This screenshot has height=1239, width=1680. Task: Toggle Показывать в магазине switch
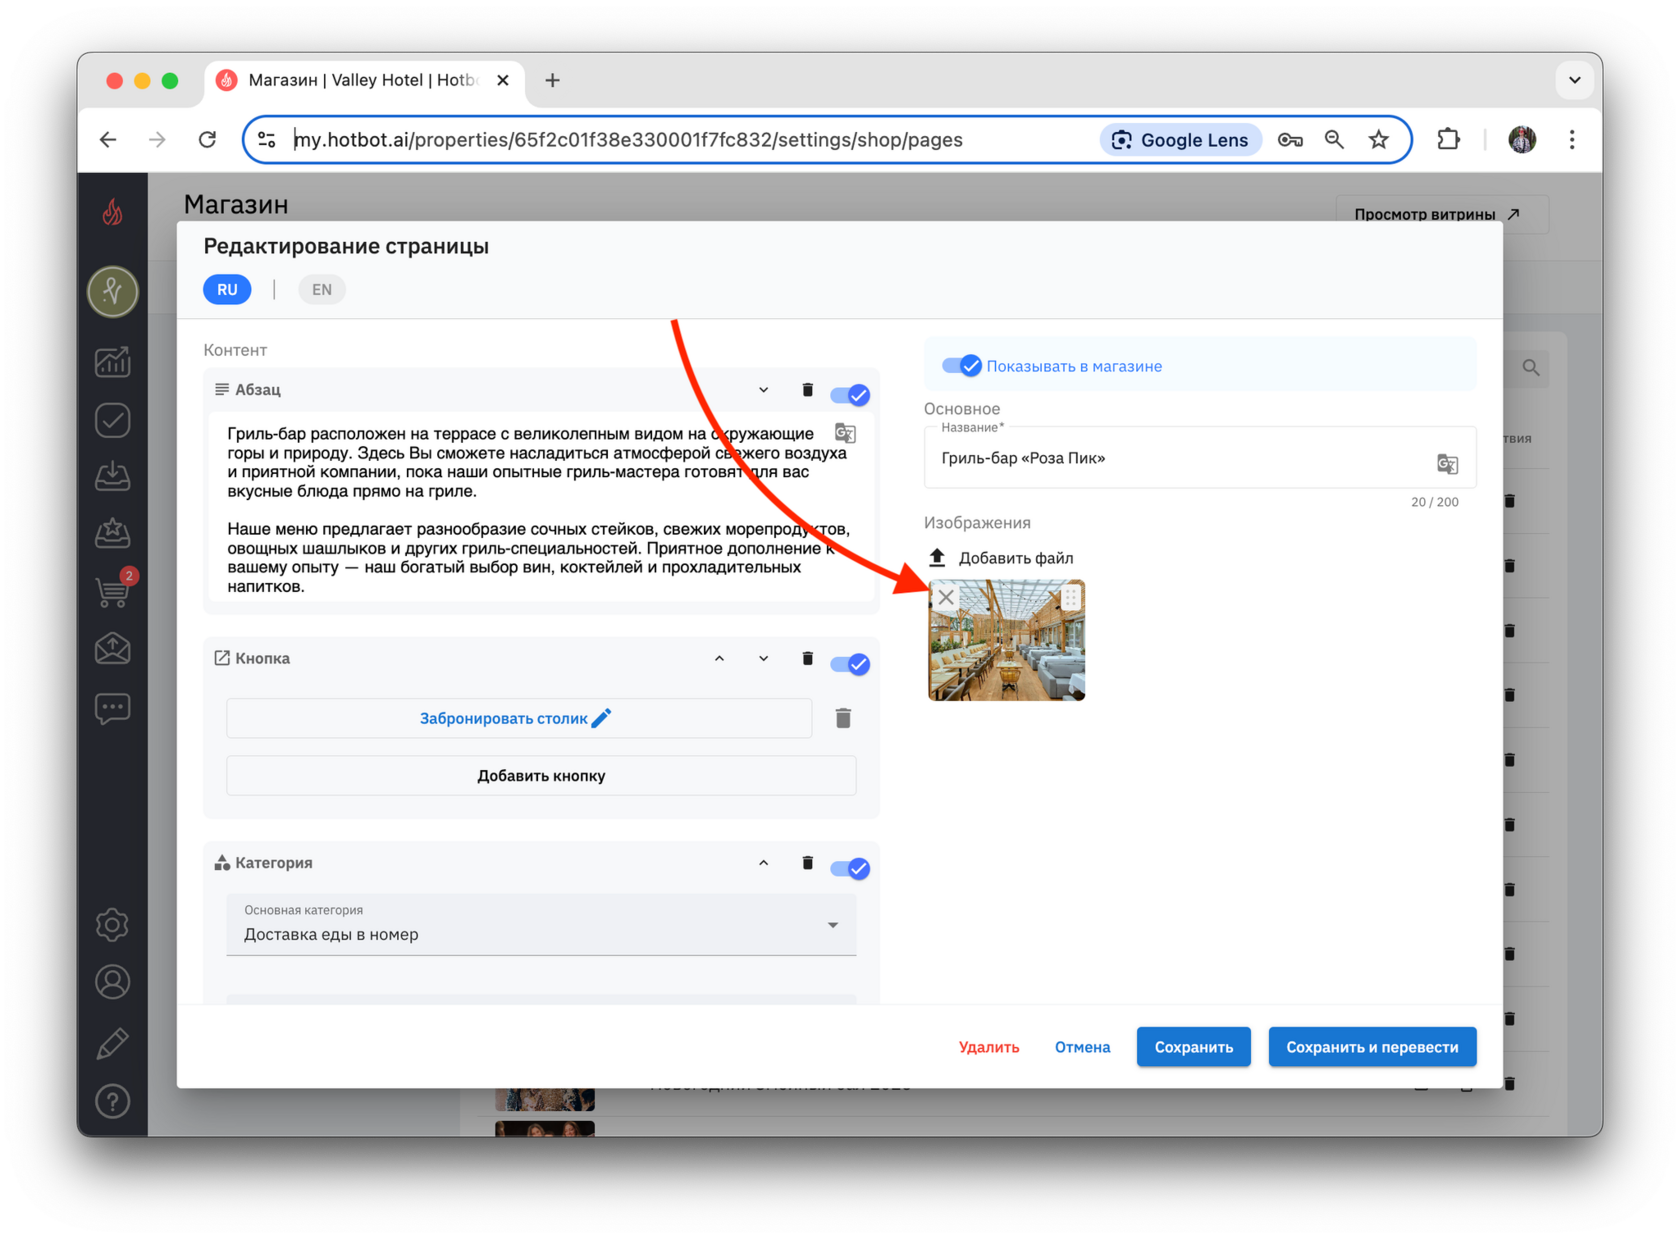pyautogui.click(x=962, y=366)
